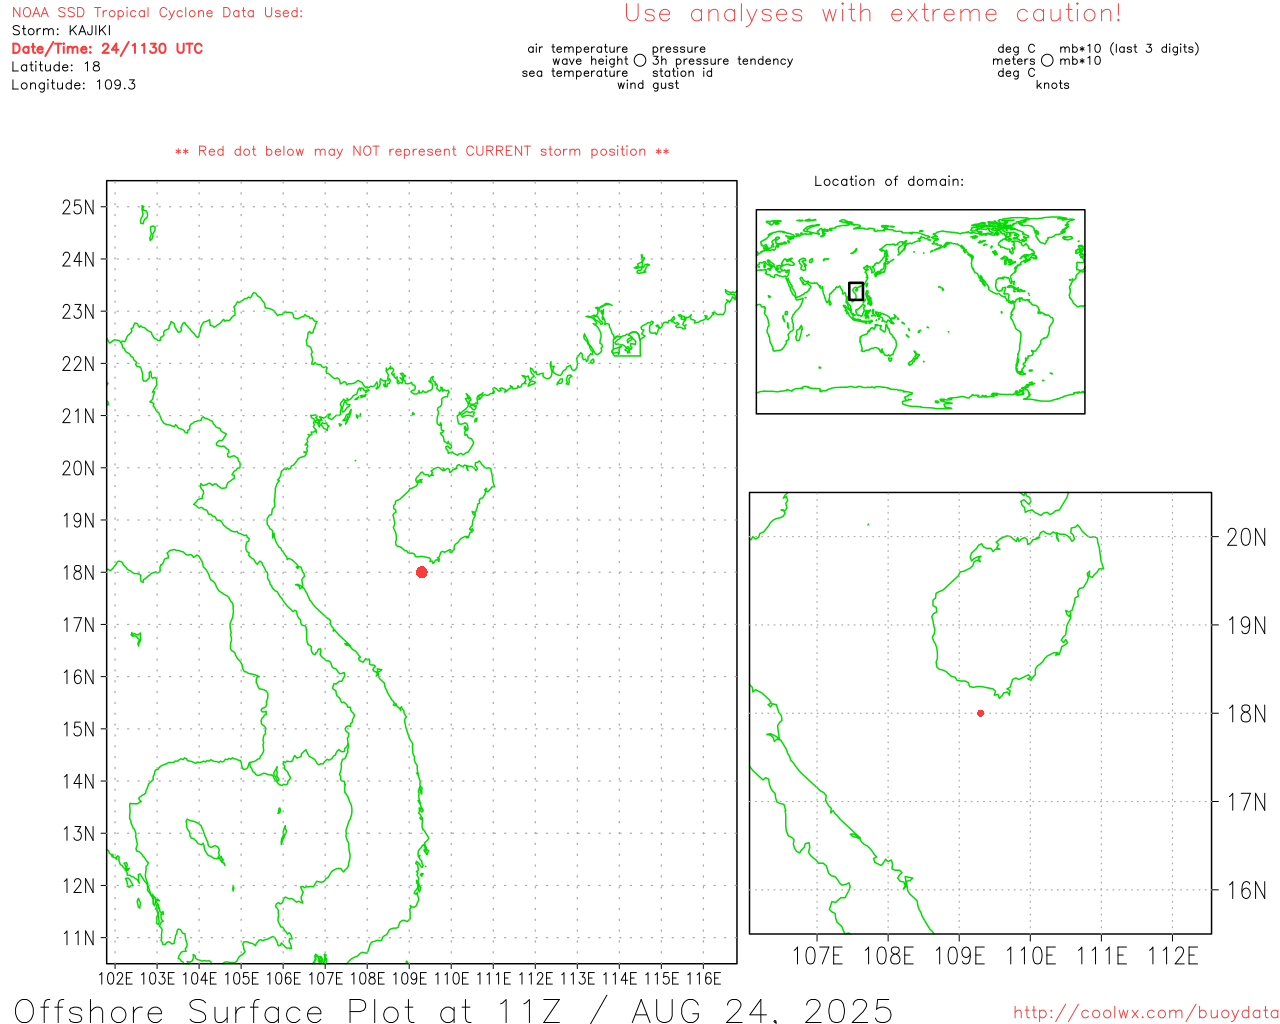Click '107E' label on inset map
The width and height of the screenshot is (1280, 1024).
(x=818, y=956)
